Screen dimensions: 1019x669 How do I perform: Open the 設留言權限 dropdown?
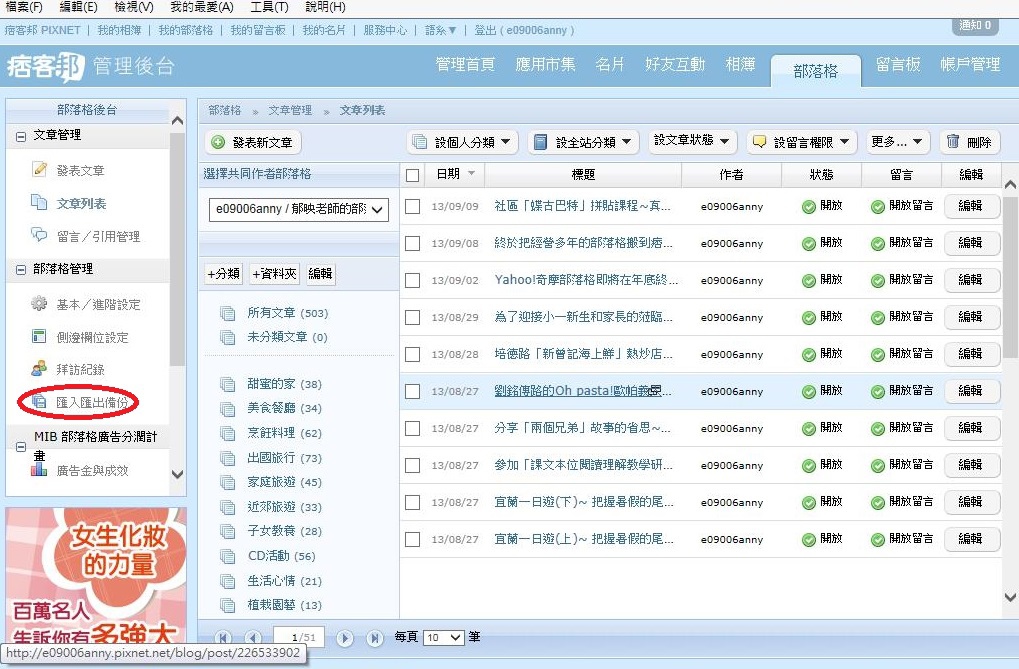pyautogui.click(x=802, y=142)
